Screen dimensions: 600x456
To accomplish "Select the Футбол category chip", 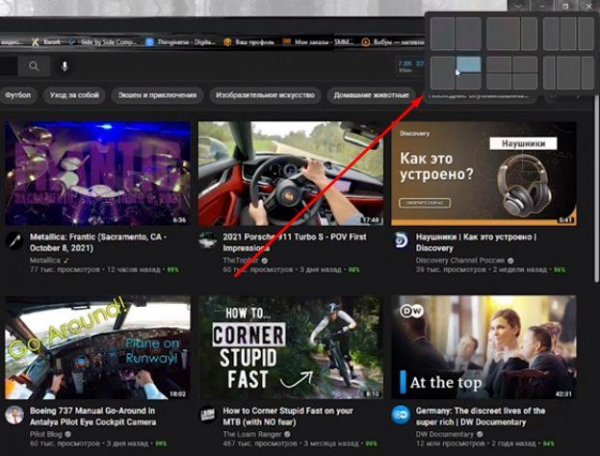I will tap(18, 95).
